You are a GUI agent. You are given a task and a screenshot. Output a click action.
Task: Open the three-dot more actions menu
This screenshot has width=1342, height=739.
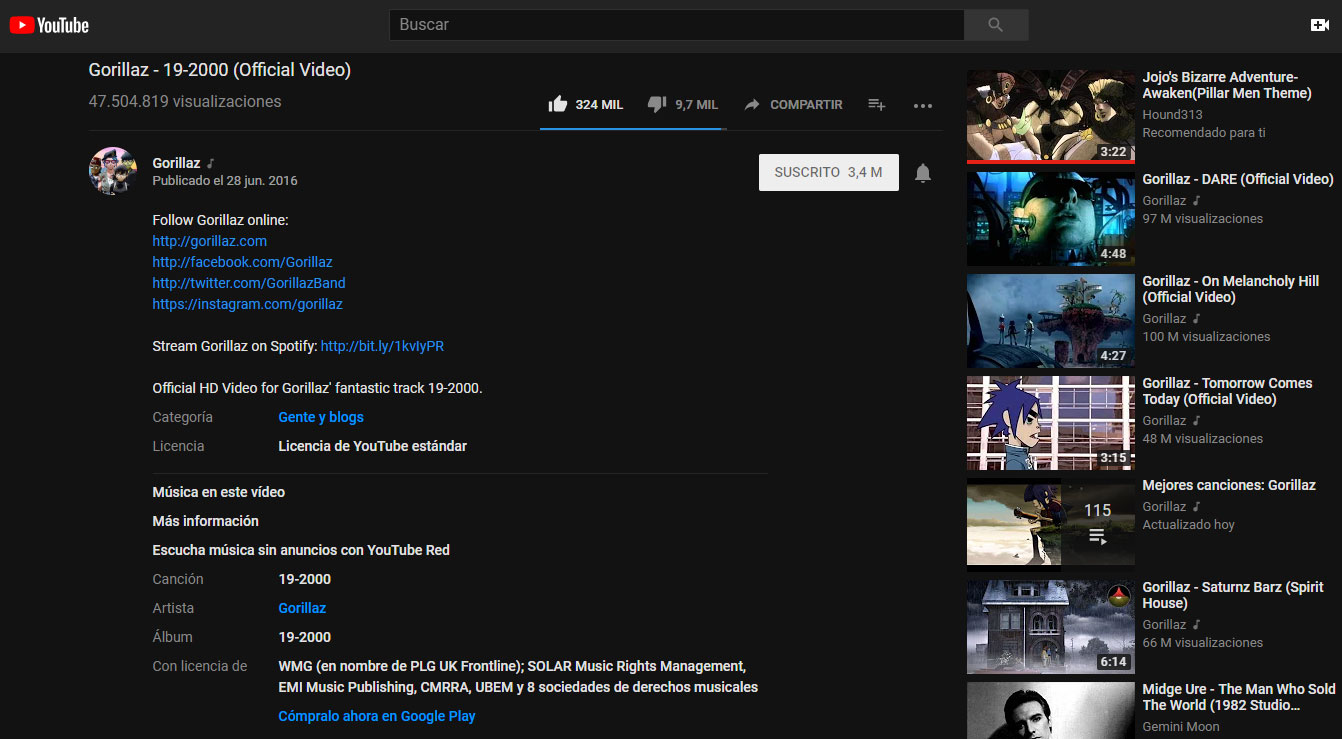coord(922,105)
